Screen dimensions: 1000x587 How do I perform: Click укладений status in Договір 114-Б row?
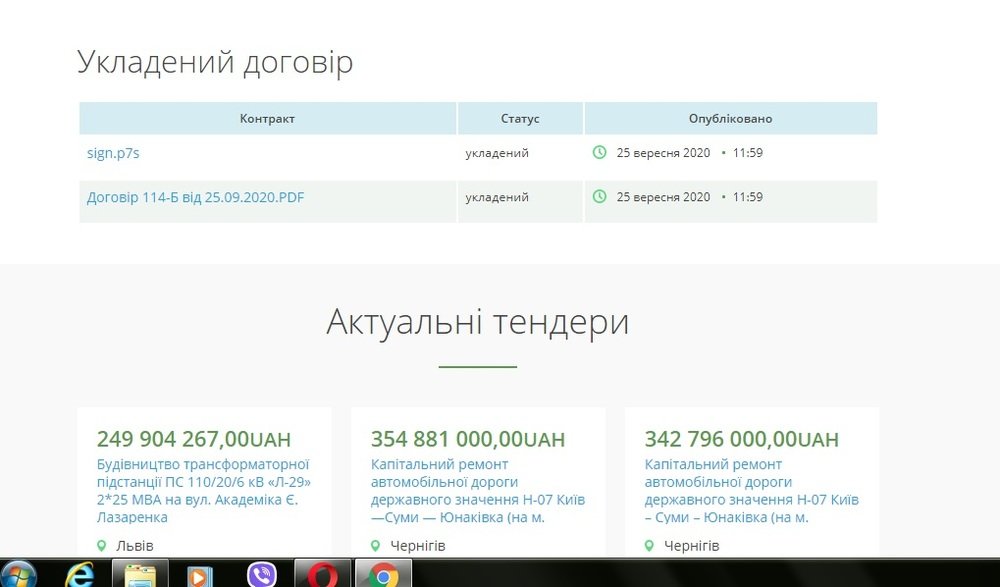(x=497, y=197)
